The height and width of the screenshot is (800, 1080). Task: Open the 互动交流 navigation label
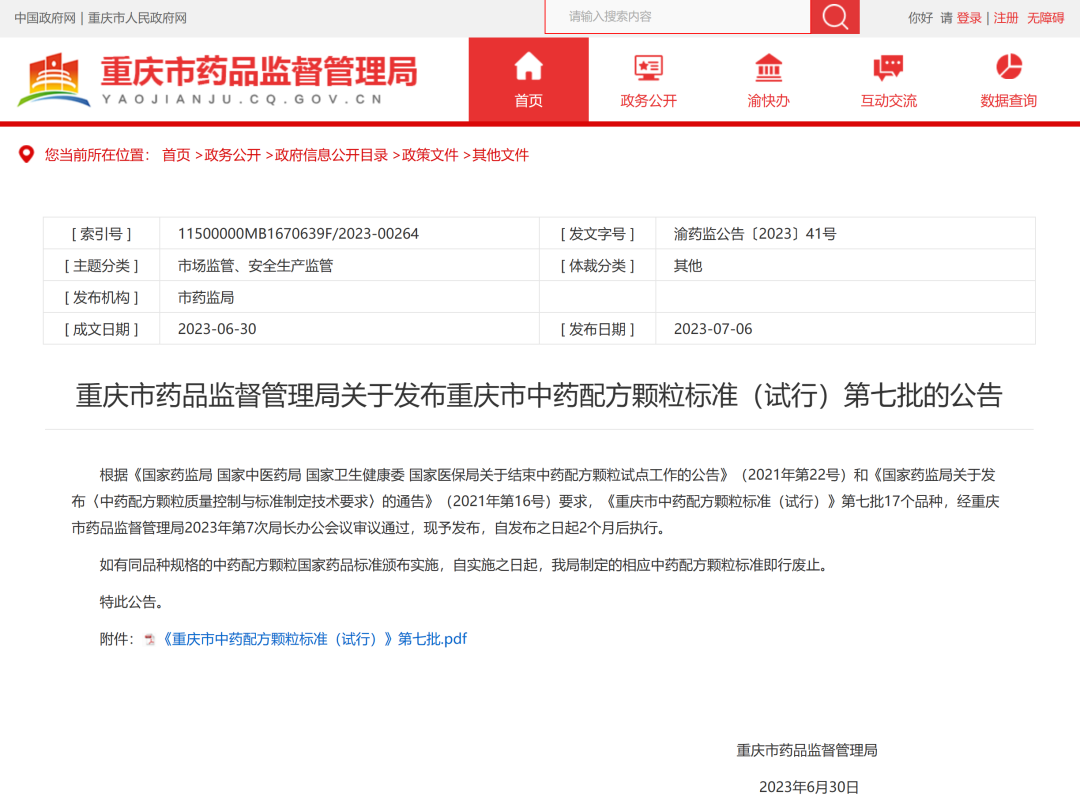tap(889, 101)
